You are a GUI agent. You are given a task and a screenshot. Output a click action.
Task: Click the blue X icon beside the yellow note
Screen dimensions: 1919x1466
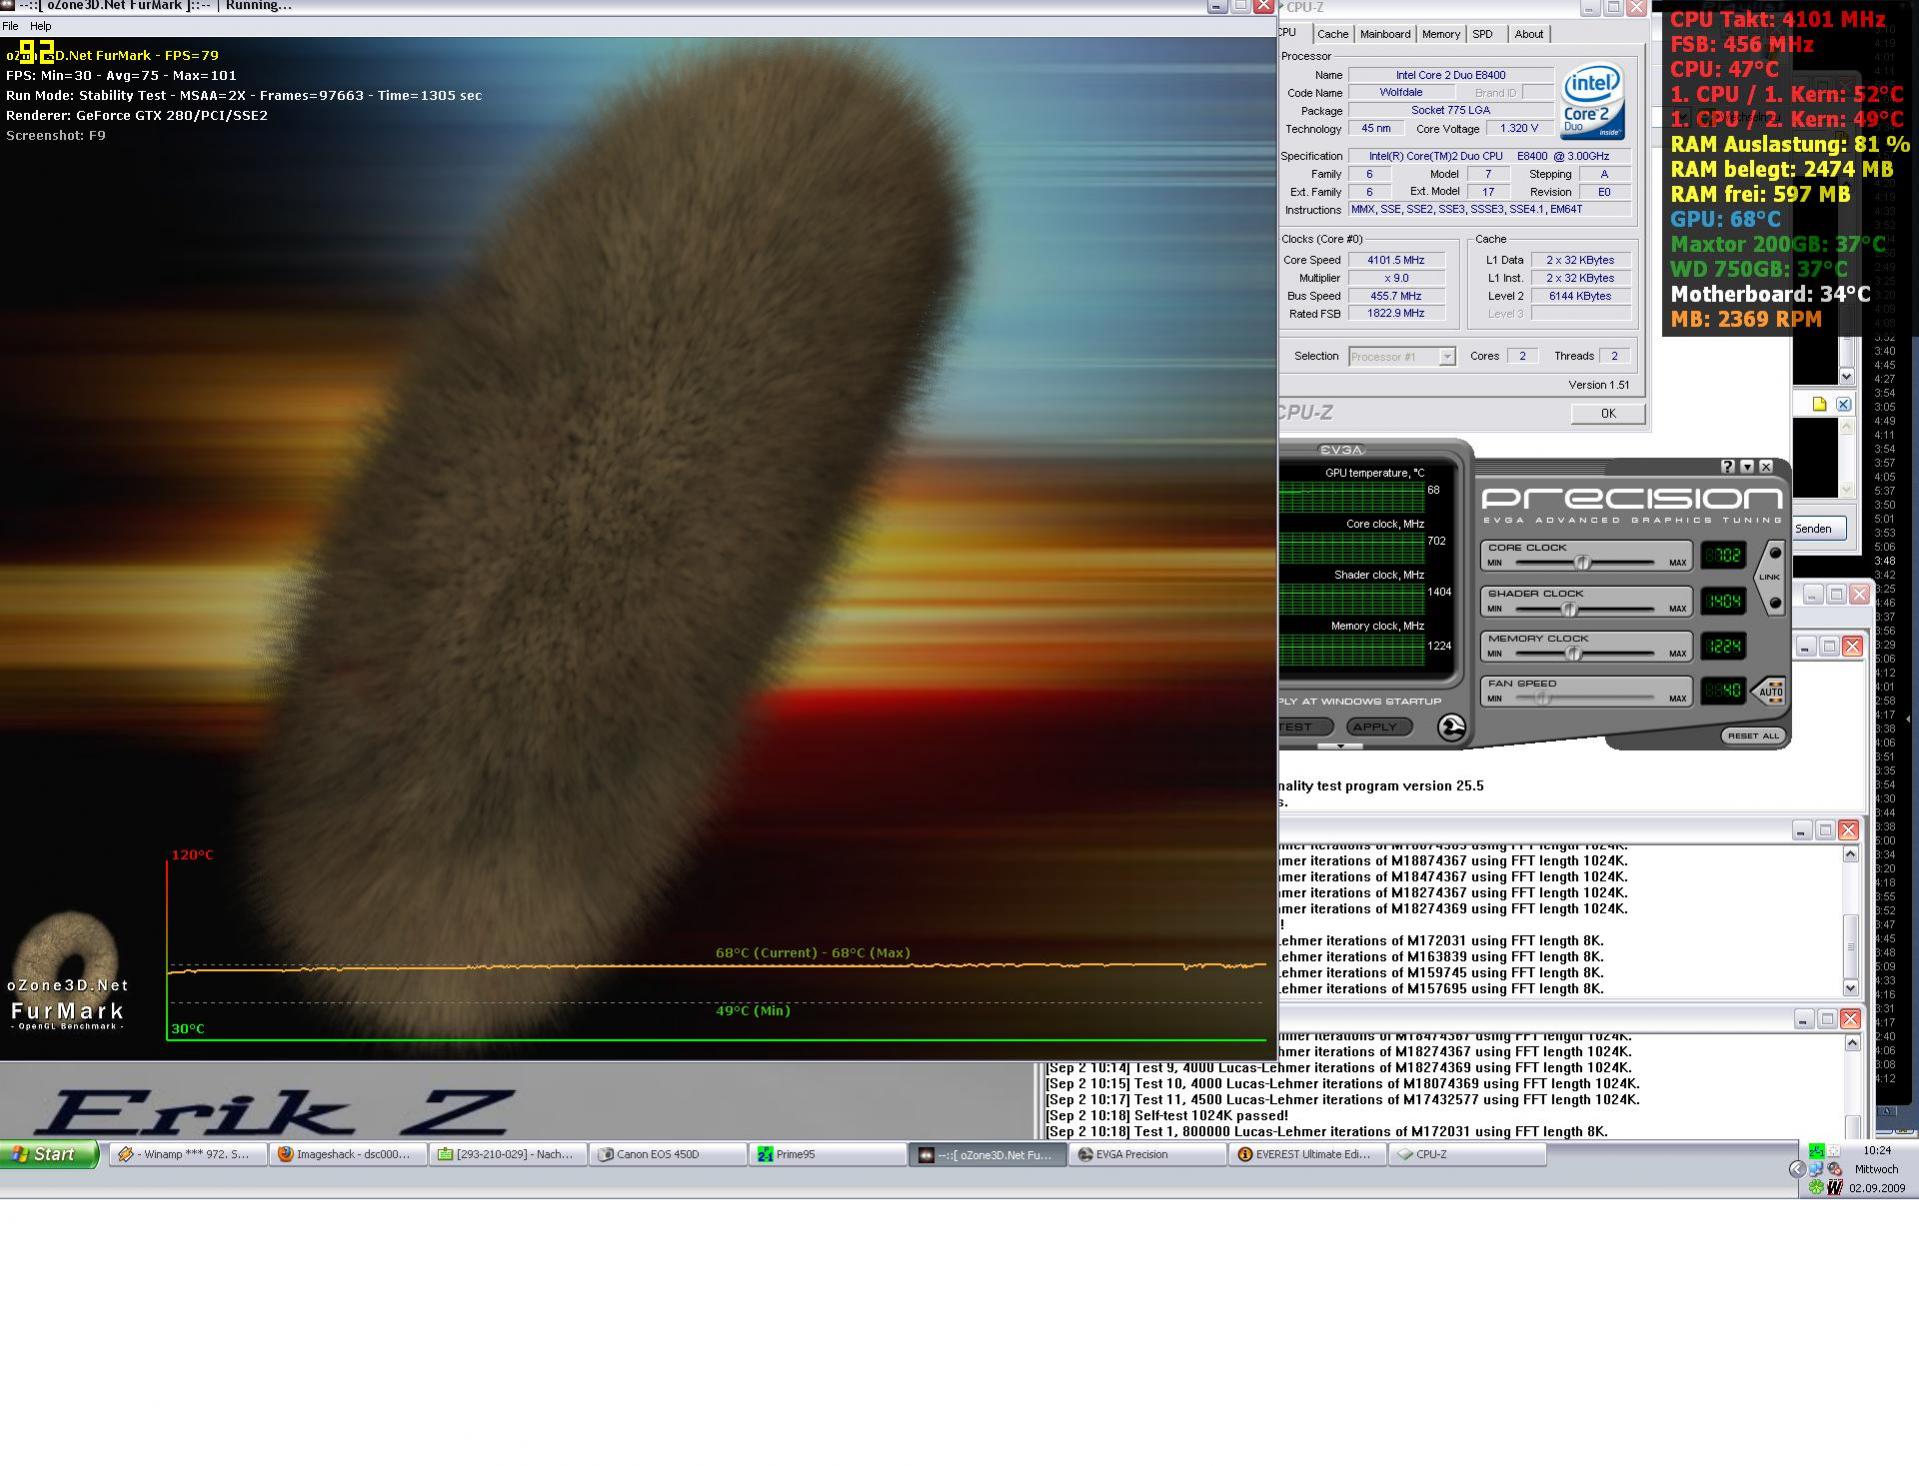(x=1843, y=404)
